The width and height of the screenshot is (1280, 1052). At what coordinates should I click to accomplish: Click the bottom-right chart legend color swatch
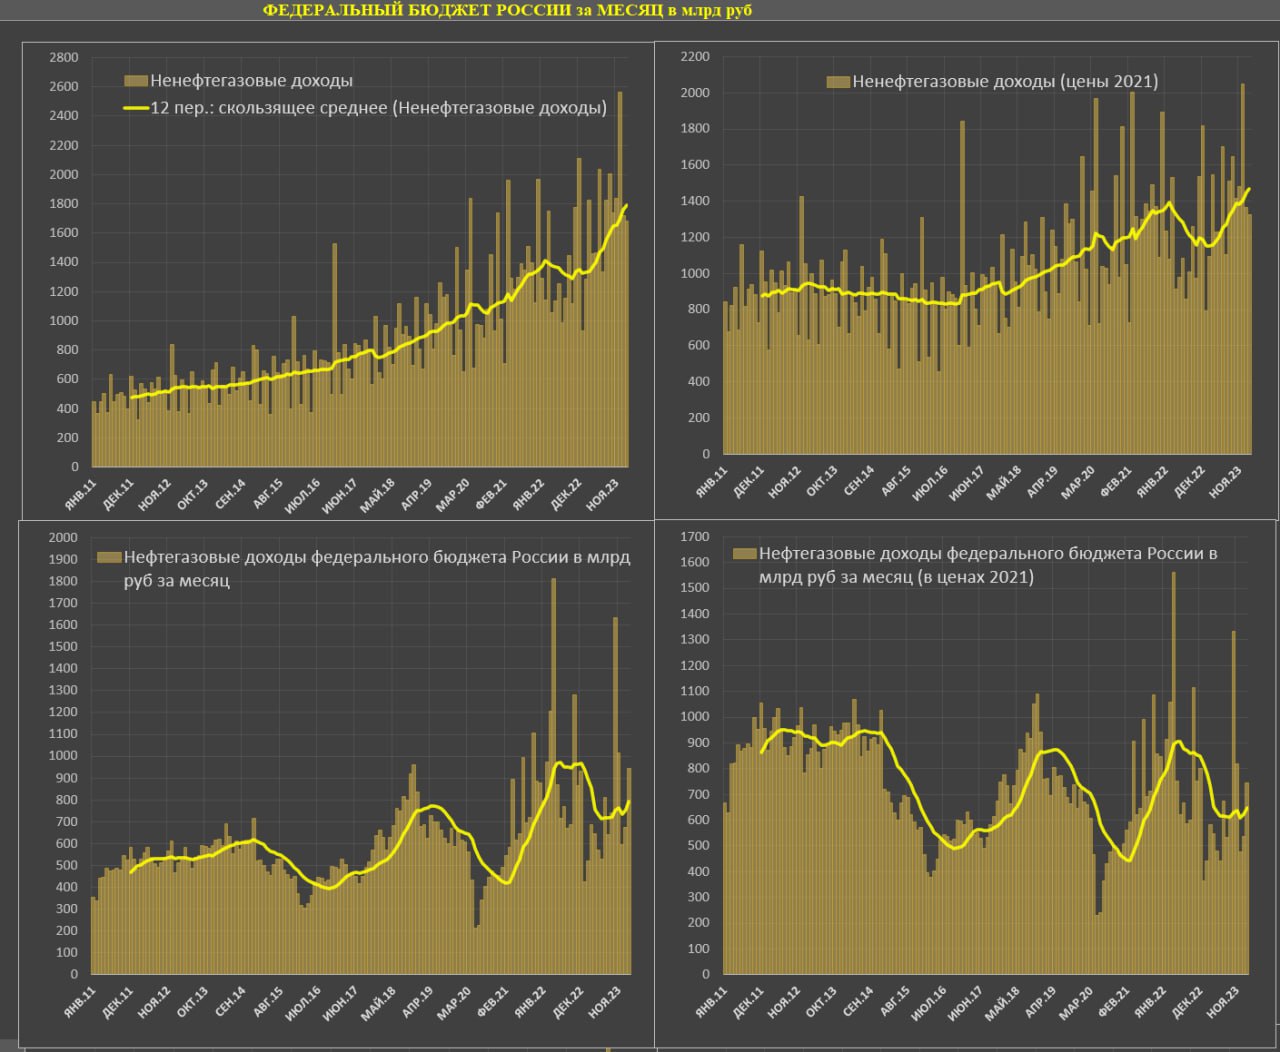point(745,553)
